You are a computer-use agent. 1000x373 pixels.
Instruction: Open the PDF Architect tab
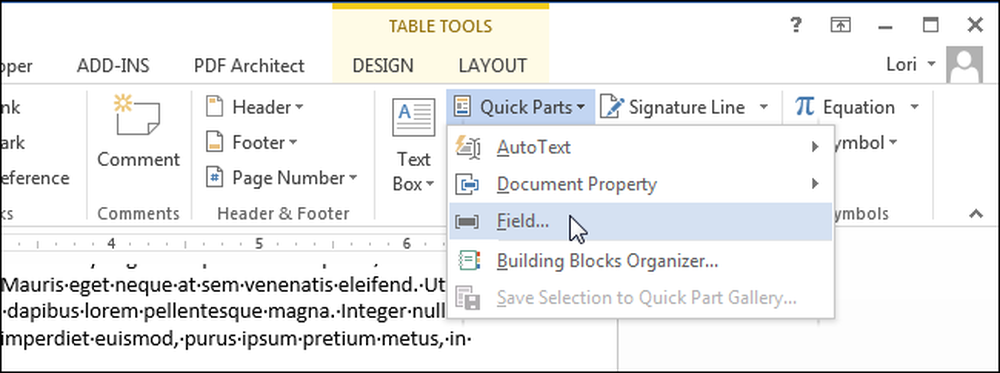click(249, 66)
